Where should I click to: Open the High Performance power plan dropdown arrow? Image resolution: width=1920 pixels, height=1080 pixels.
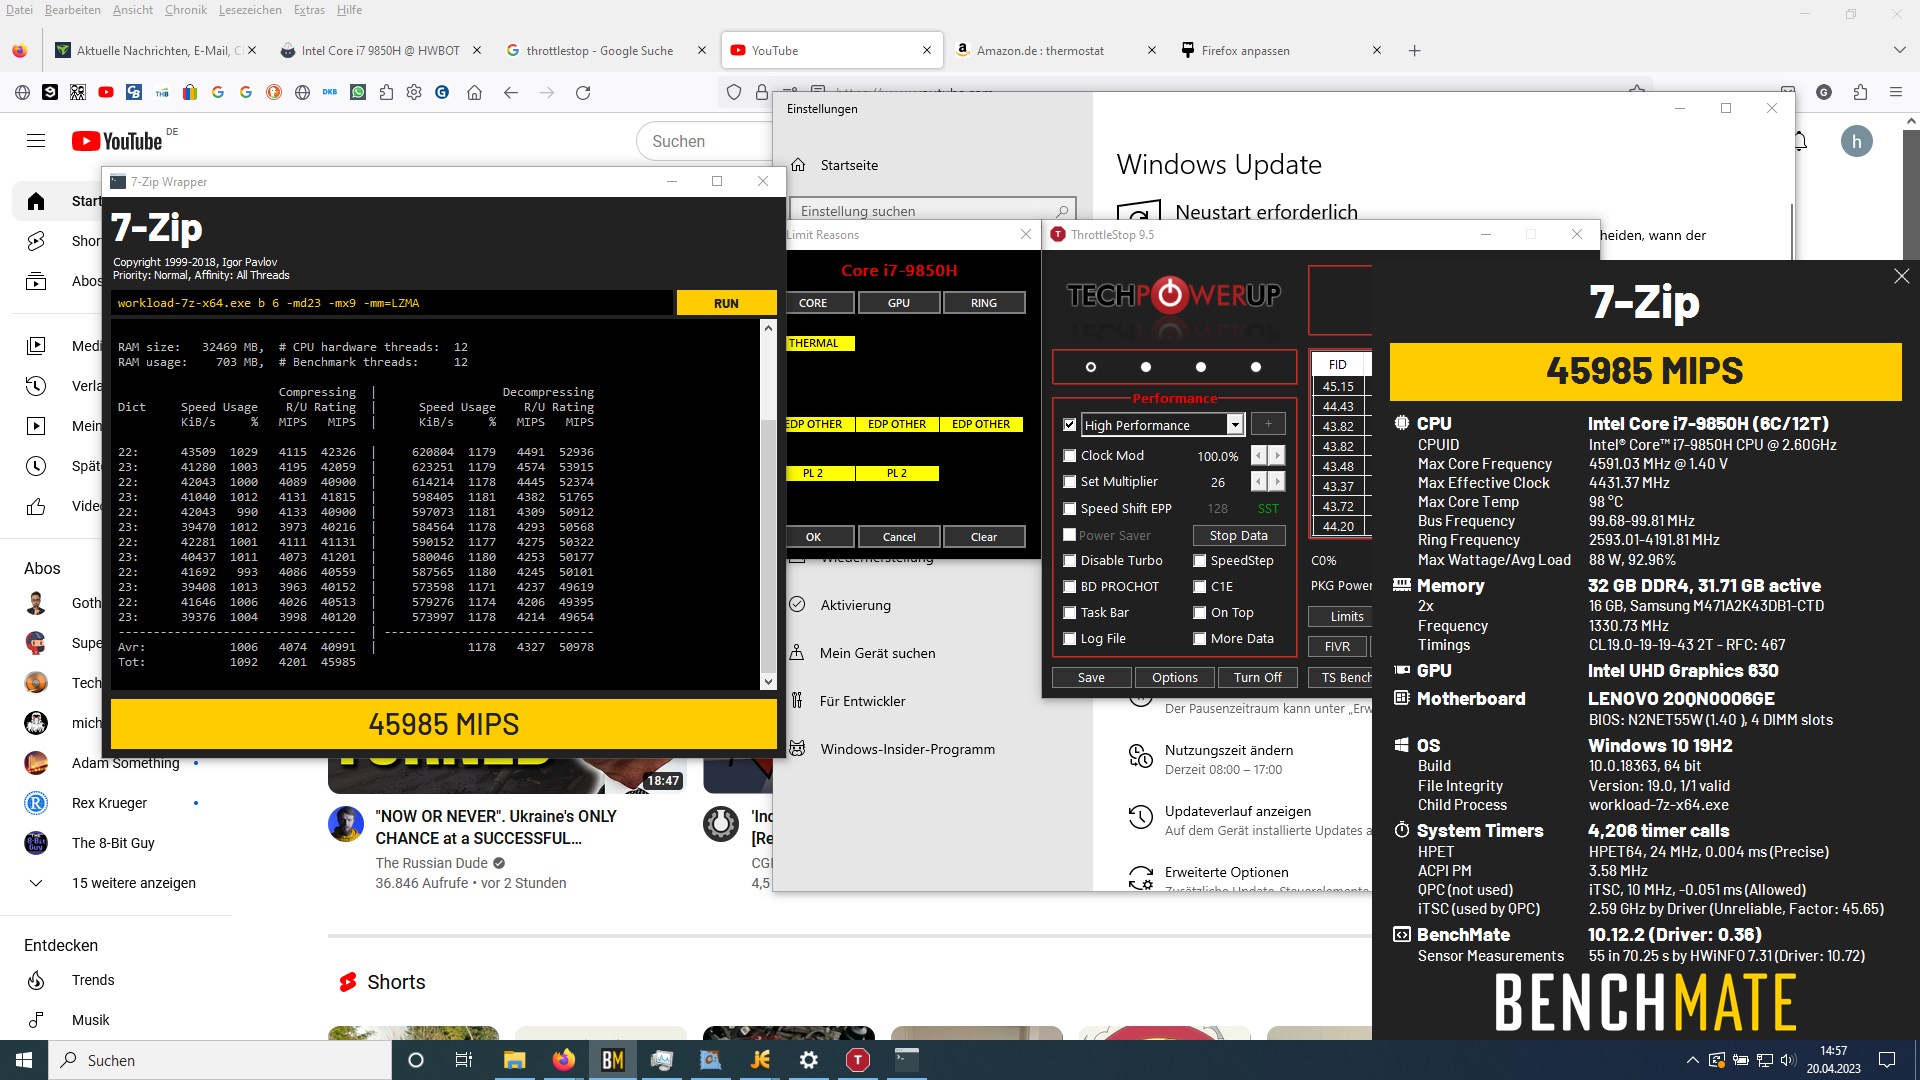click(x=1235, y=425)
